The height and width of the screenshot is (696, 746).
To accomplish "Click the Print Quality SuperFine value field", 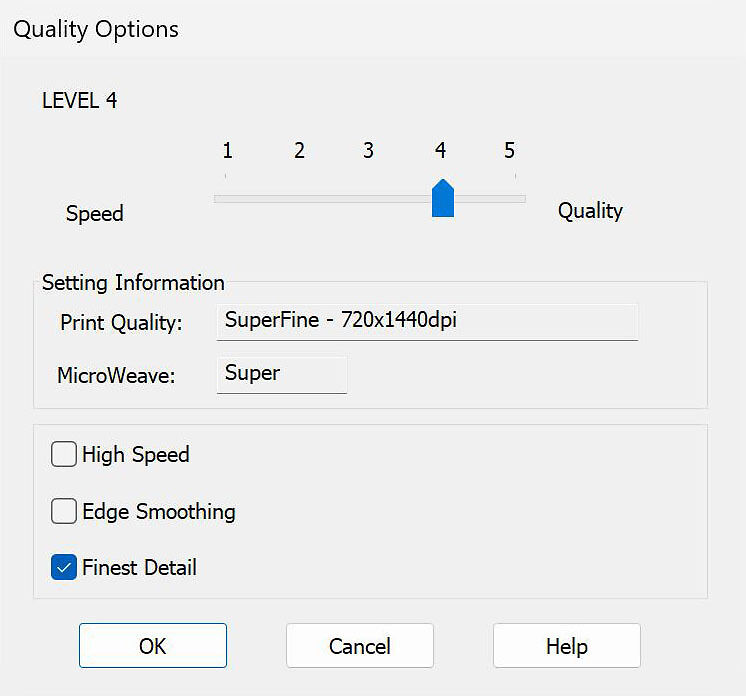I will (427, 322).
